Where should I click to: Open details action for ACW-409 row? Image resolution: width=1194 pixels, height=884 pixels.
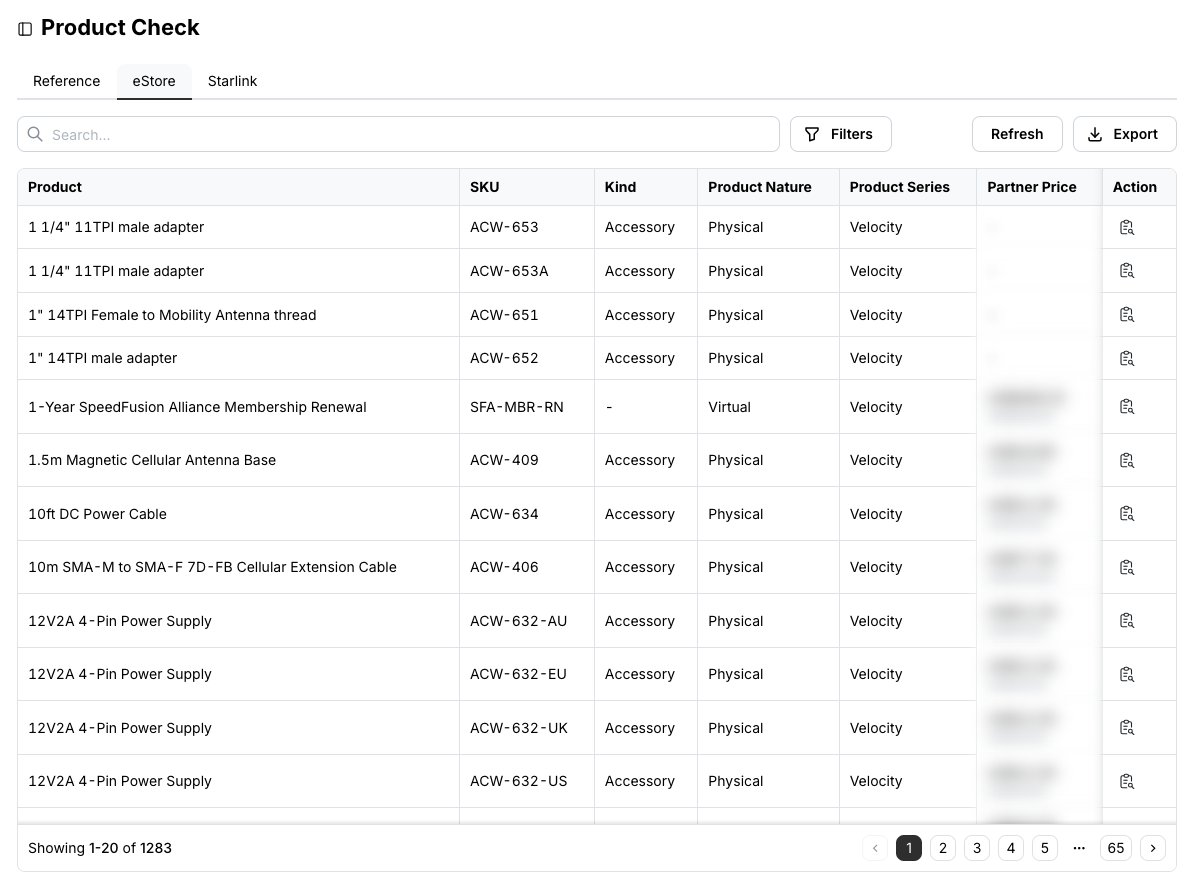[1127, 460]
